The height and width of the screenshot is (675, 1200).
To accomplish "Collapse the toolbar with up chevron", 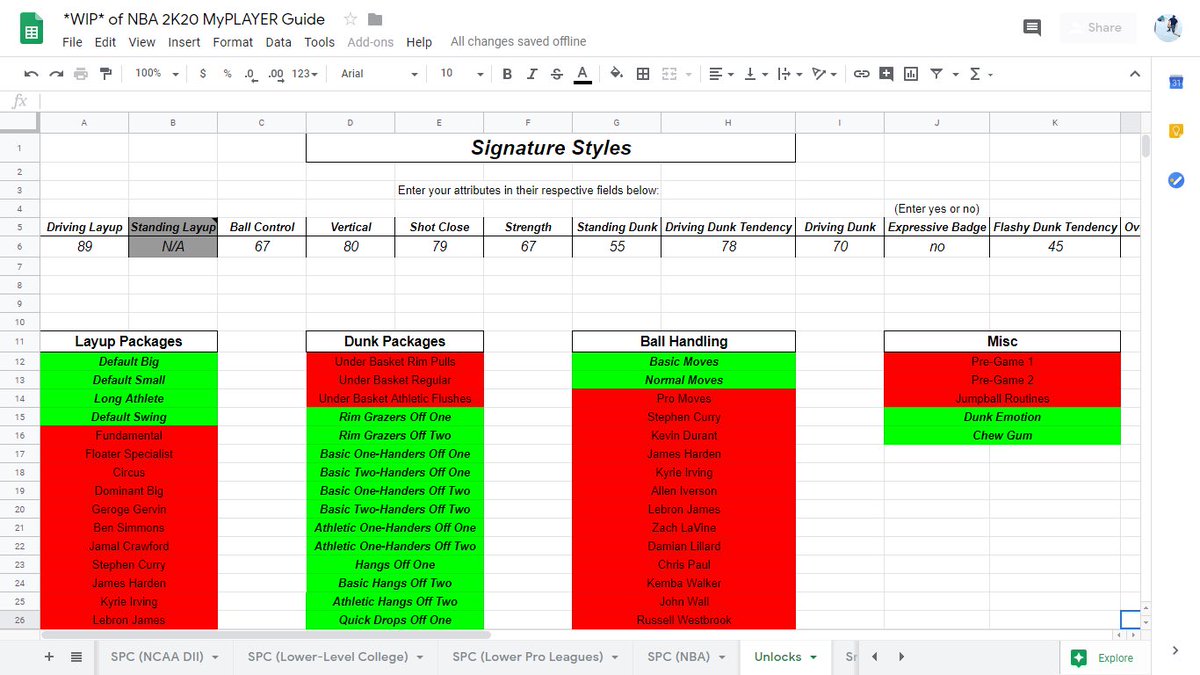I will tap(1134, 74).
